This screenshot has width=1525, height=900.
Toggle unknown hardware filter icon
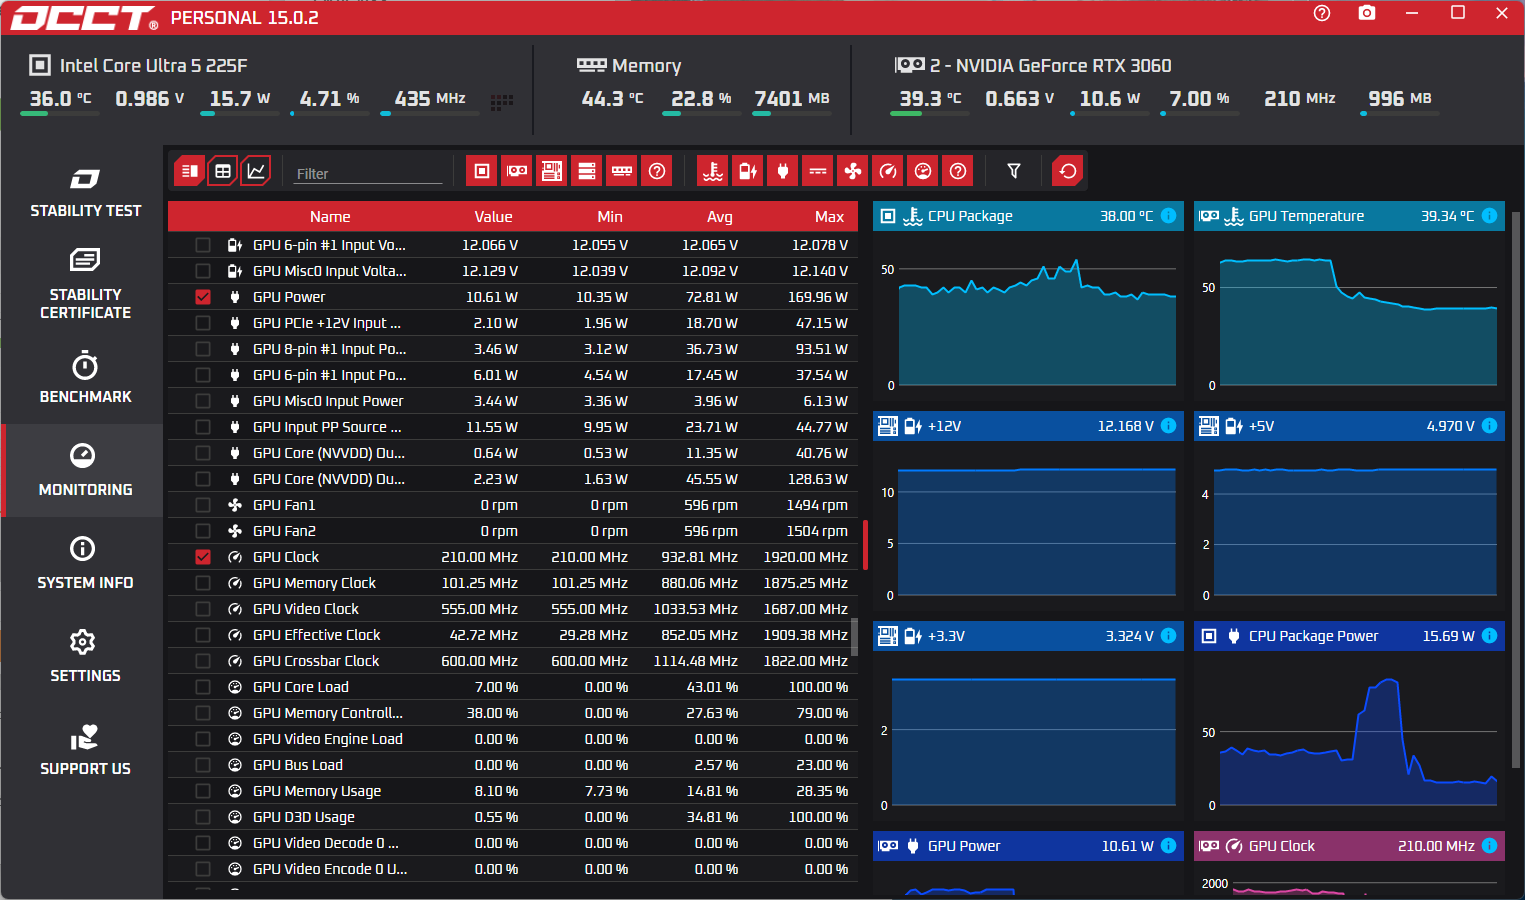tap(657, 171)
